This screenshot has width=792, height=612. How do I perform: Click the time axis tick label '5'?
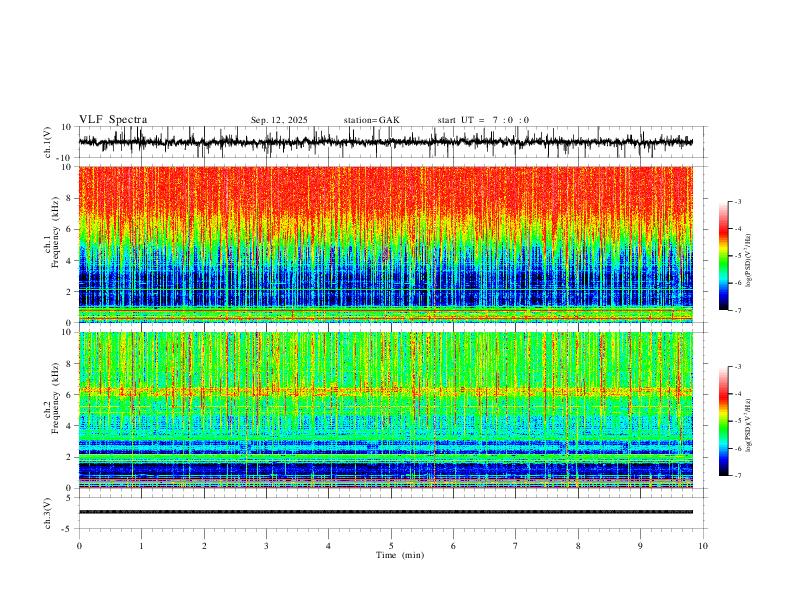pyautogui.click(x=391, y=546)
